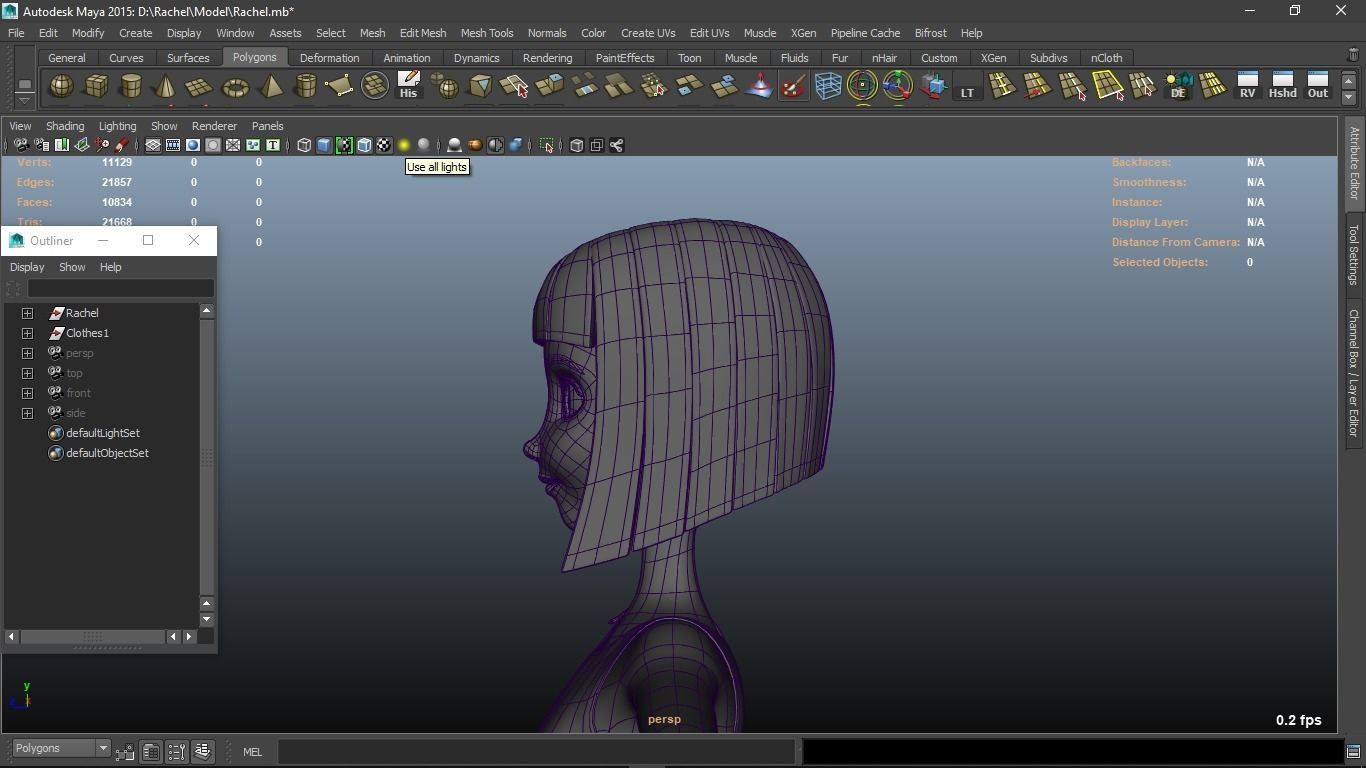Open the Outliner Display menu
Screen dimensions: 1366x768
pyautogui.click(x=27, y=267)
